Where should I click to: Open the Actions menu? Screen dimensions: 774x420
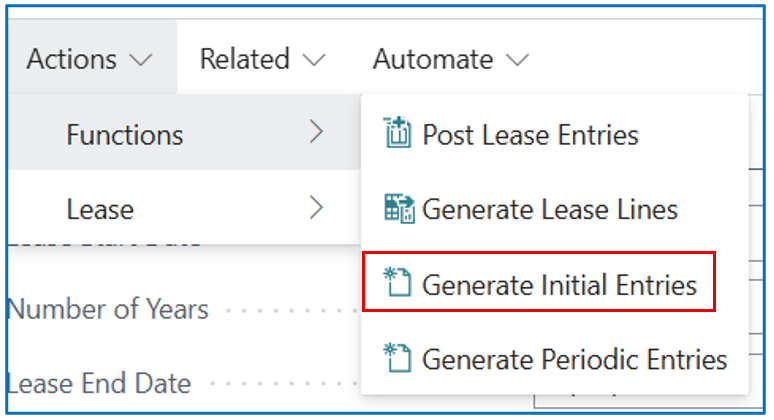pos(73,59)
